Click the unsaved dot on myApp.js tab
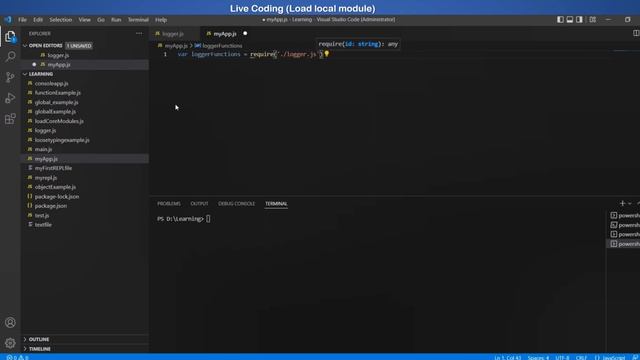640x360 pixels. pyautogui.click(x=245, y=33)
